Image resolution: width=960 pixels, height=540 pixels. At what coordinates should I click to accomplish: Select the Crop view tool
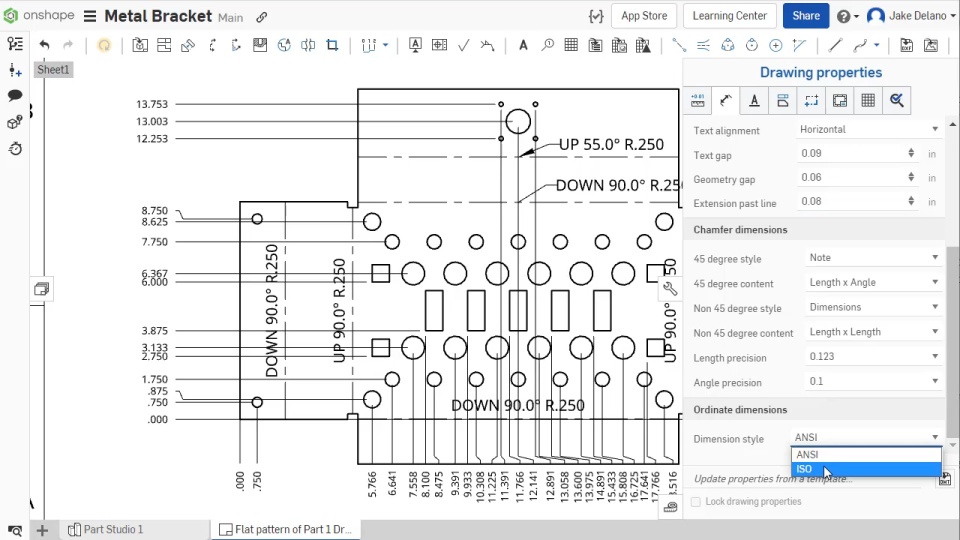(x=332, y=45)
